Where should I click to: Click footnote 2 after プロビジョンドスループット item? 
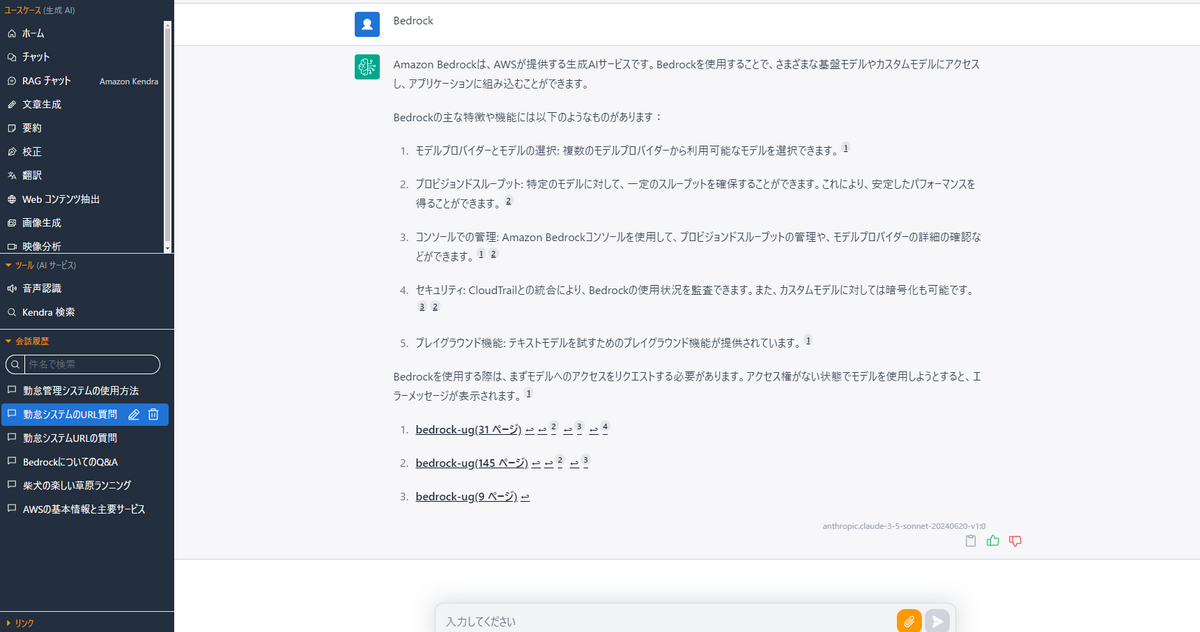[x=508, y=201]
